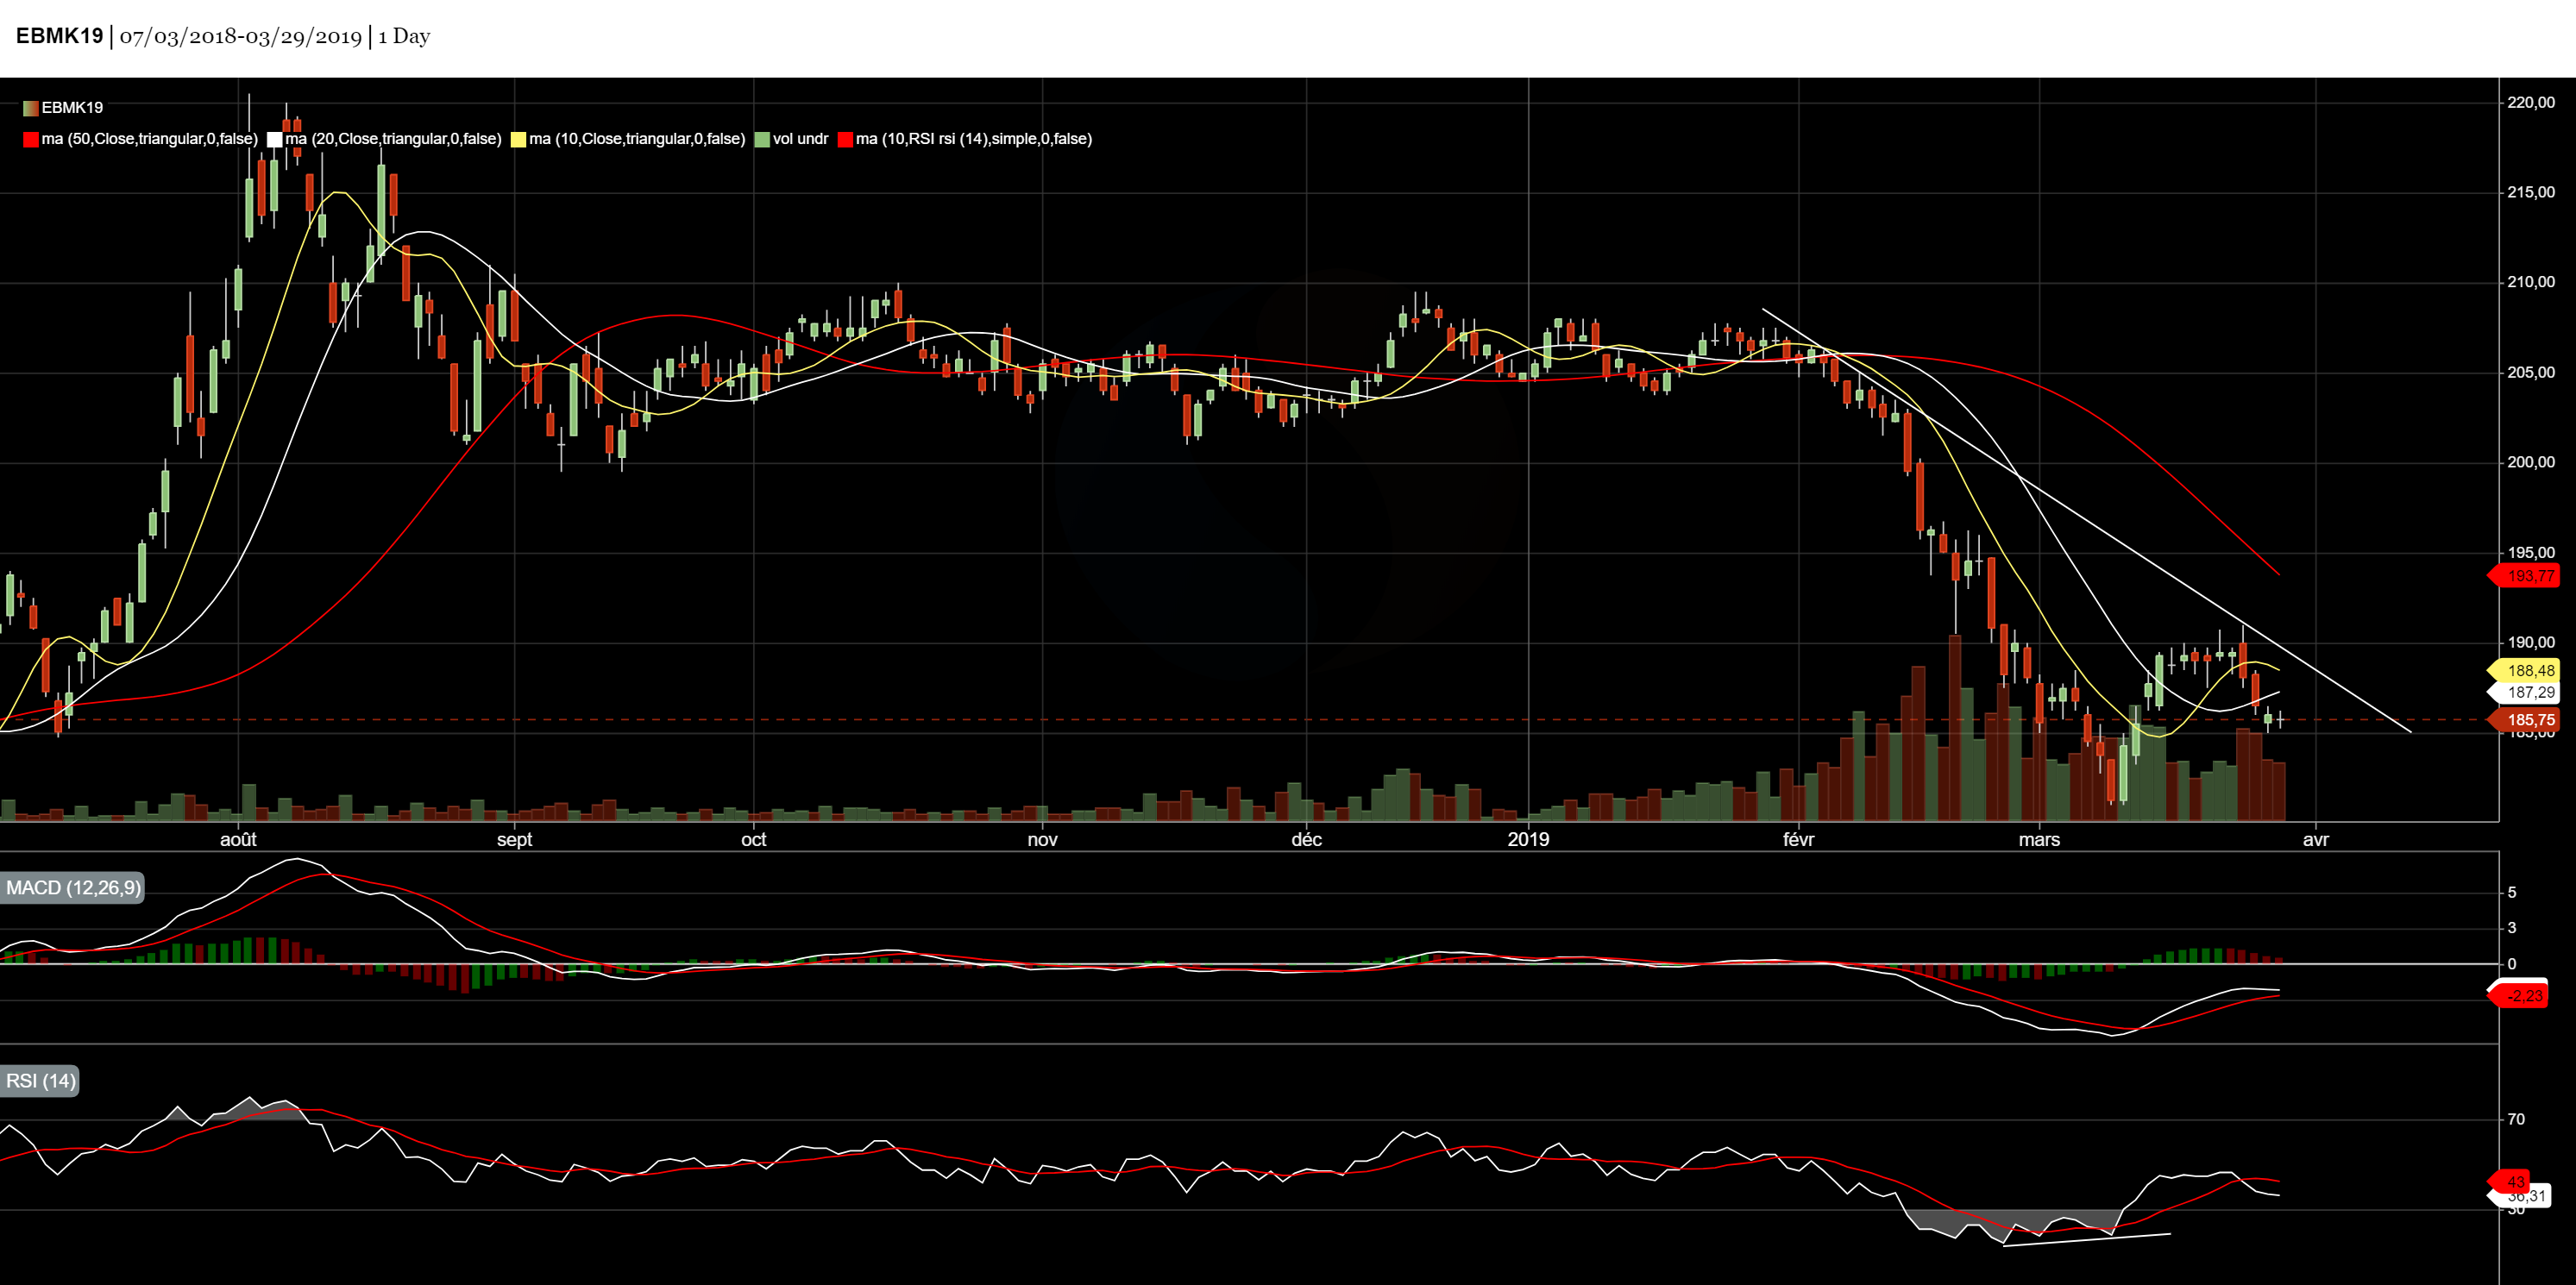The height and width of the screenshot is (1285, 2576).
Task: Open the RSI (14) indicator label
Action: click(x=40, y=1081)
